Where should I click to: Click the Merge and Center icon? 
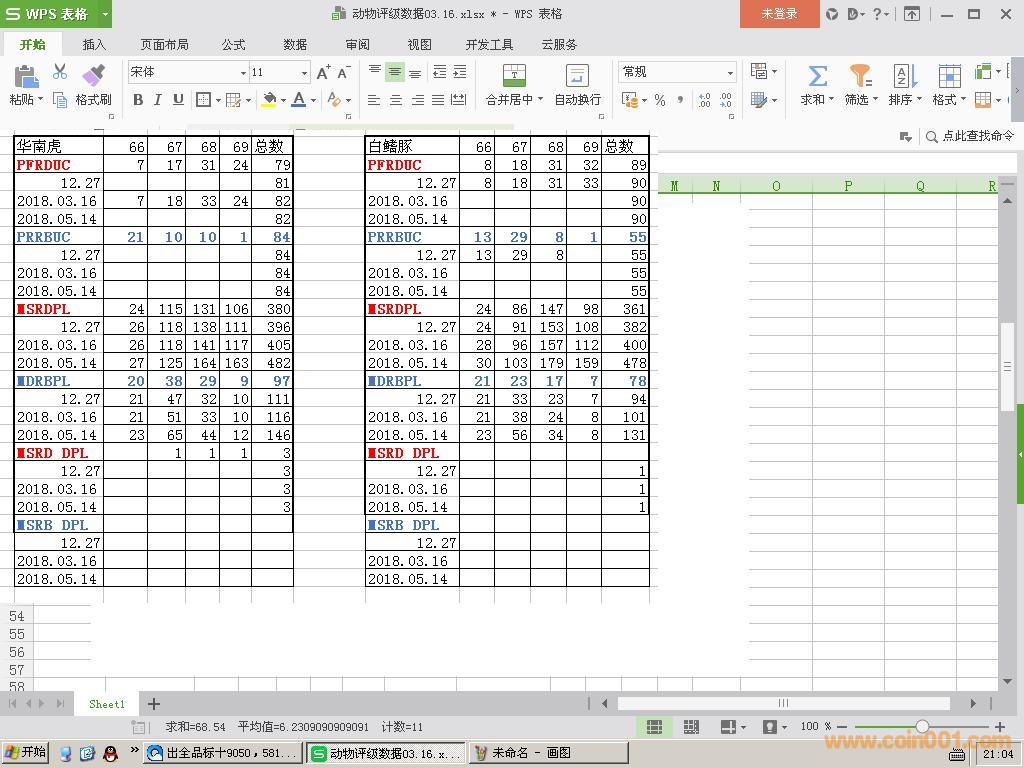pyautogui.click(x=513, y=76)
